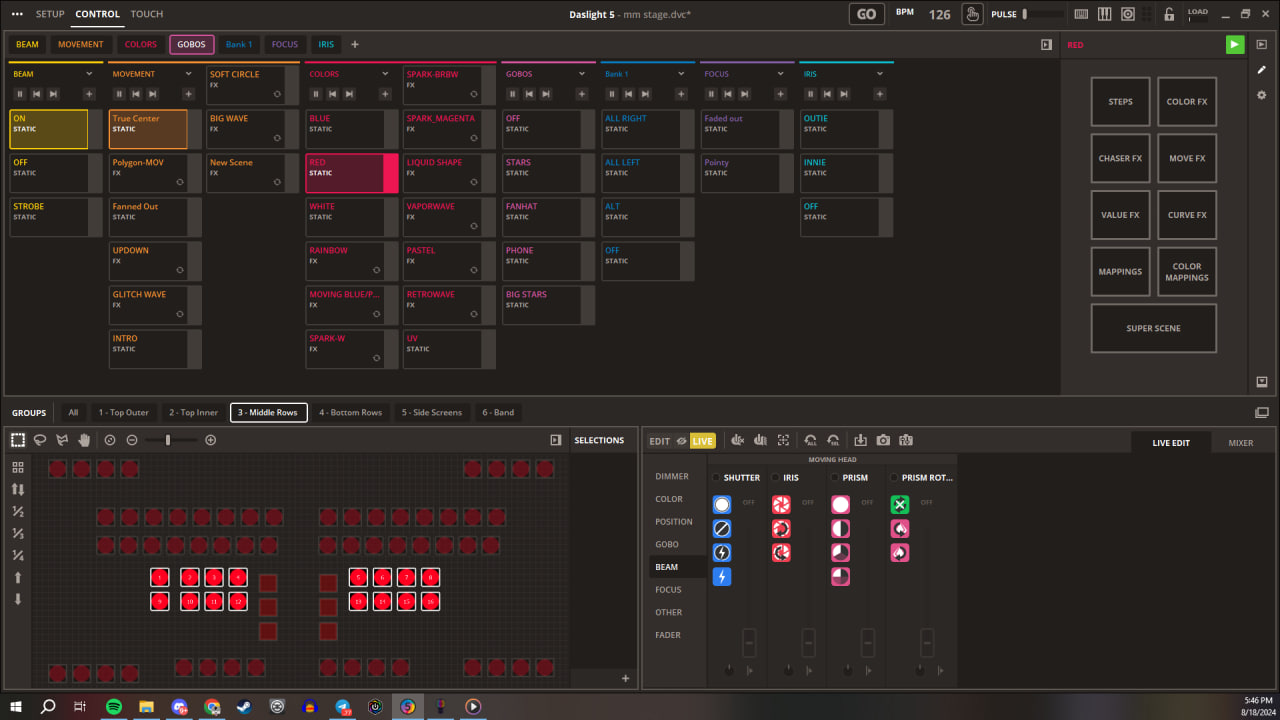Toggle the IRIS OFF label
This screenshot has height=720, width=1280.
pyautogui.click(x=808, y=502)
